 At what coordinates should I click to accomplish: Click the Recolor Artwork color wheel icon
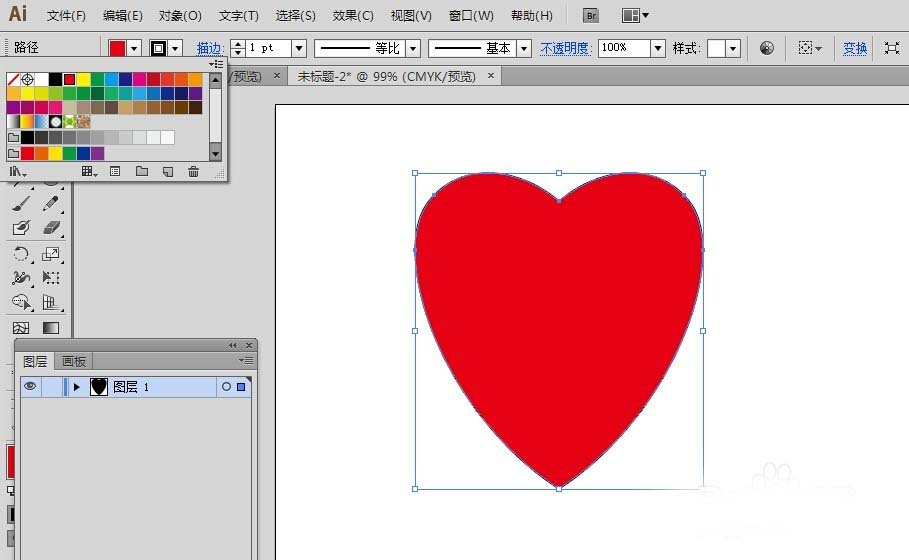click(767, 48)
